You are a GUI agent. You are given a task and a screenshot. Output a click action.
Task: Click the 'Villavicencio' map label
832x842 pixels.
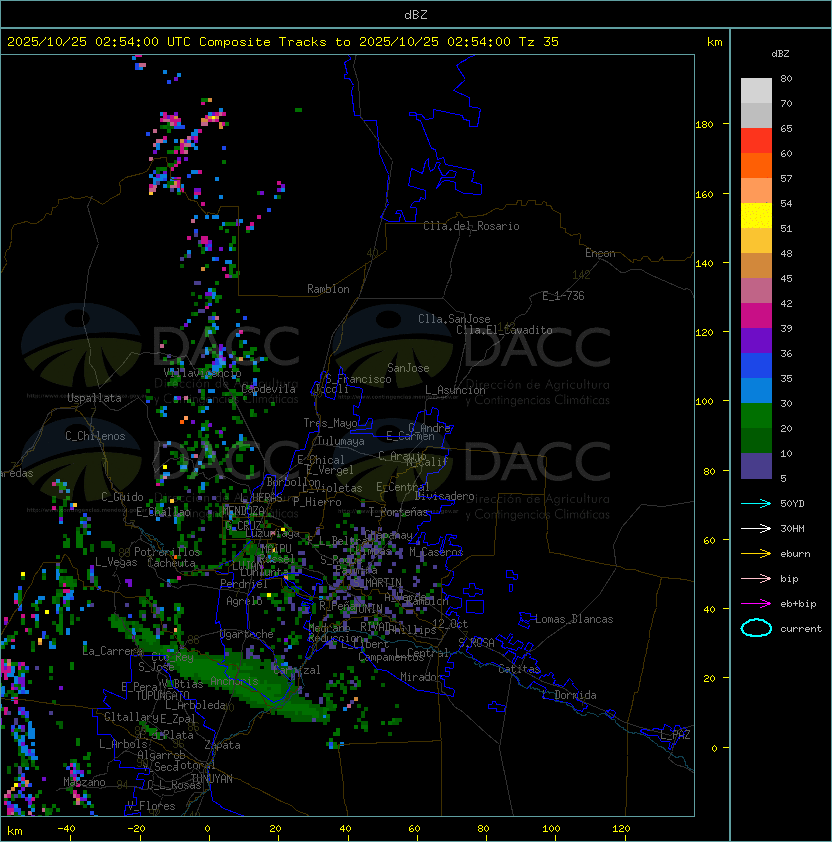(x=202, y=373)
